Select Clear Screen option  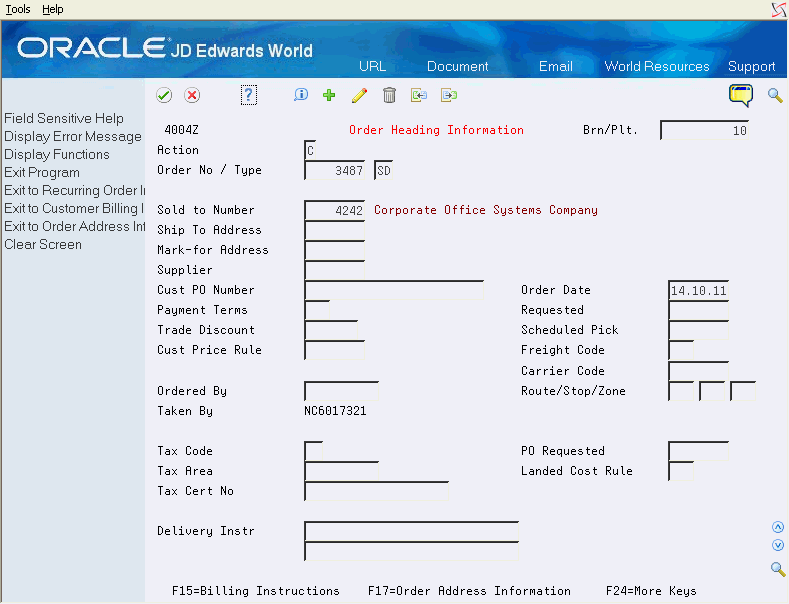click(43, 245)
